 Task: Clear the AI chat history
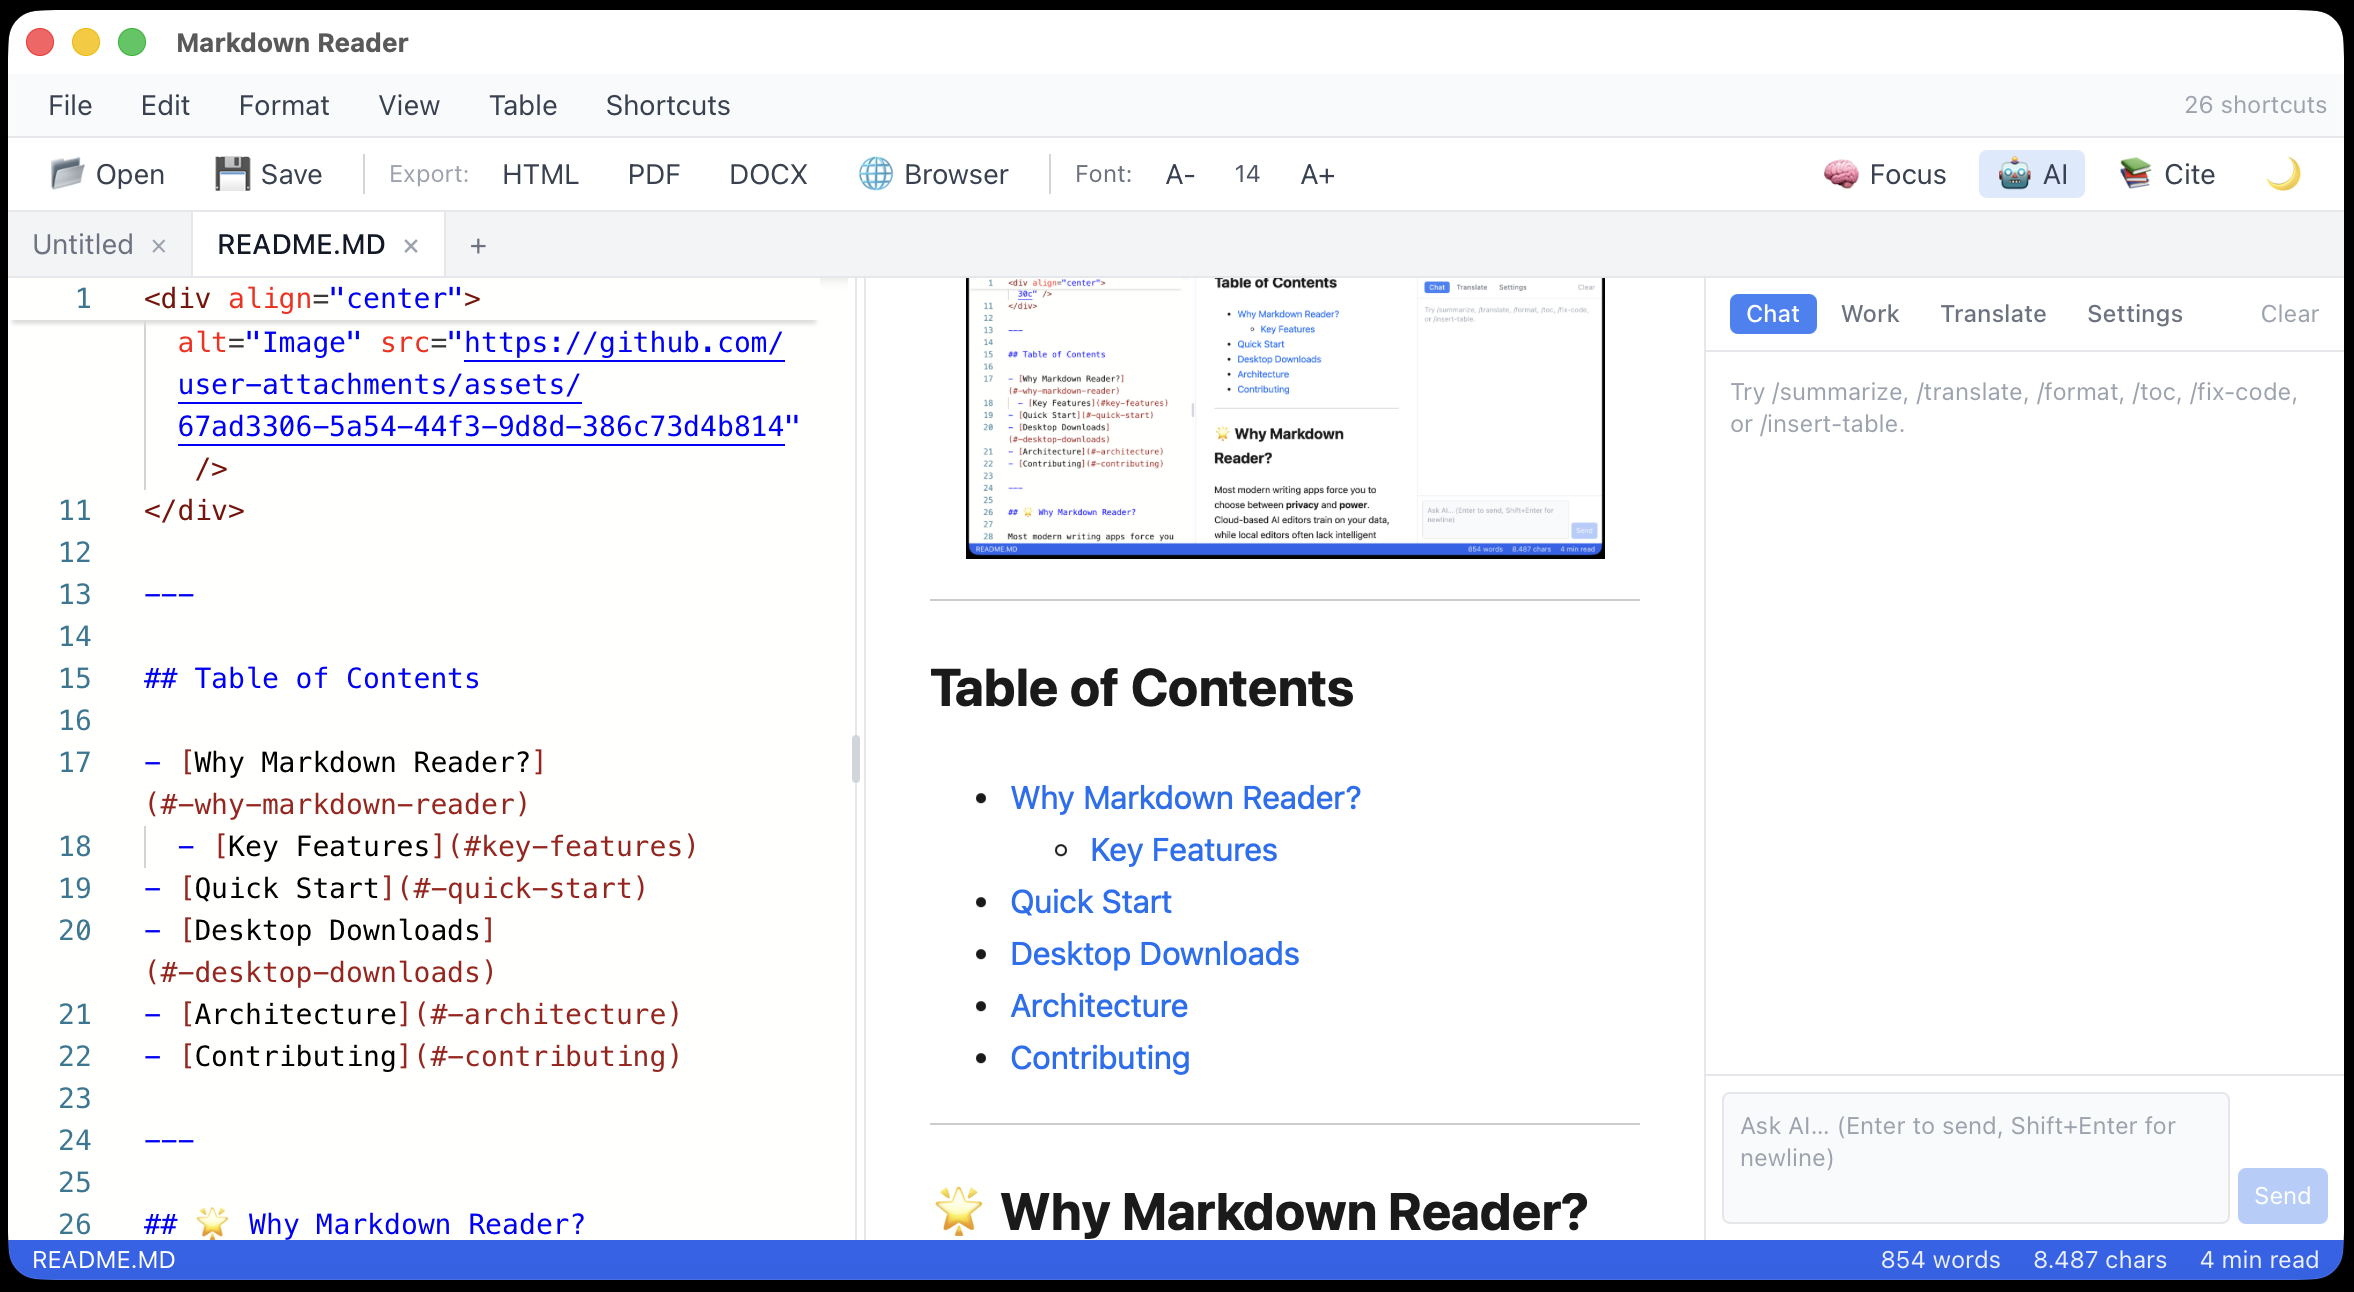click(x=2289, y=314)
